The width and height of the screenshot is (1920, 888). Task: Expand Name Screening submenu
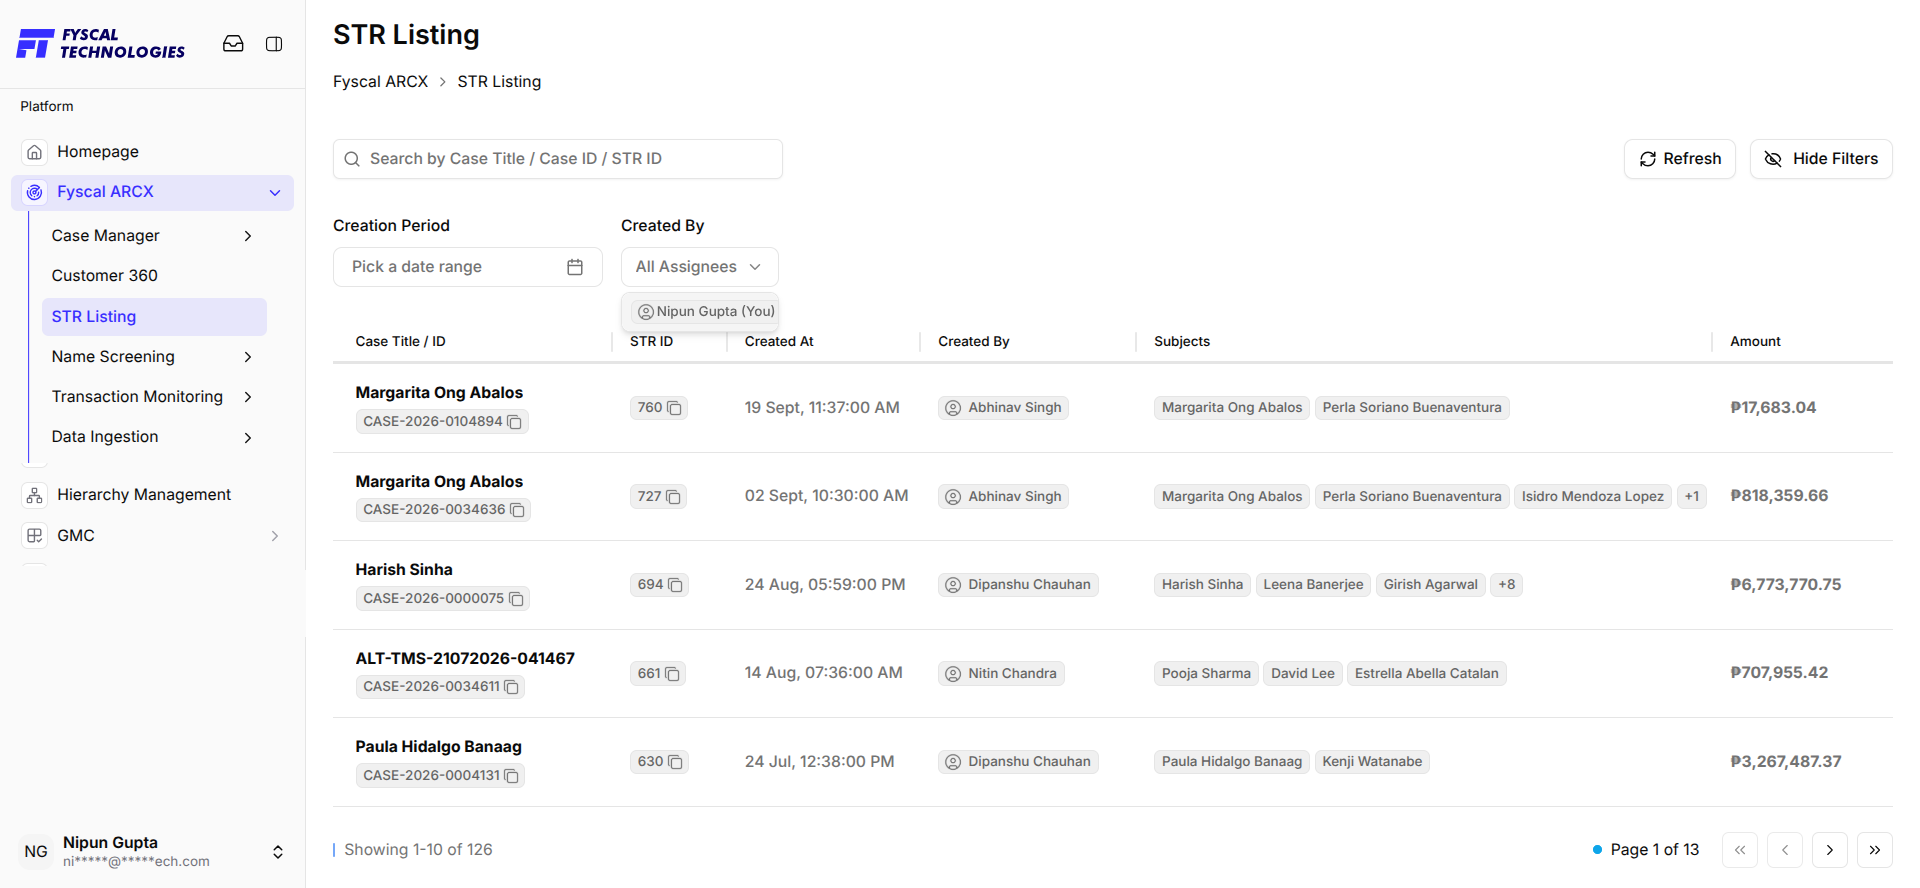248,357
